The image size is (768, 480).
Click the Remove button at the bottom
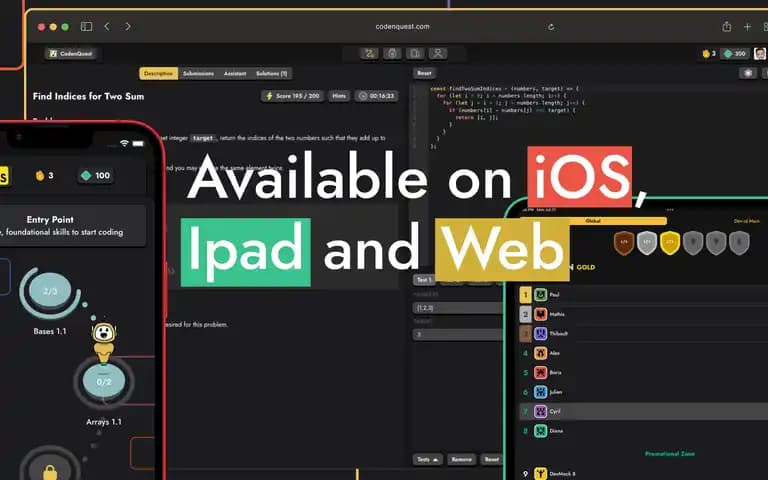click(461, 459)
